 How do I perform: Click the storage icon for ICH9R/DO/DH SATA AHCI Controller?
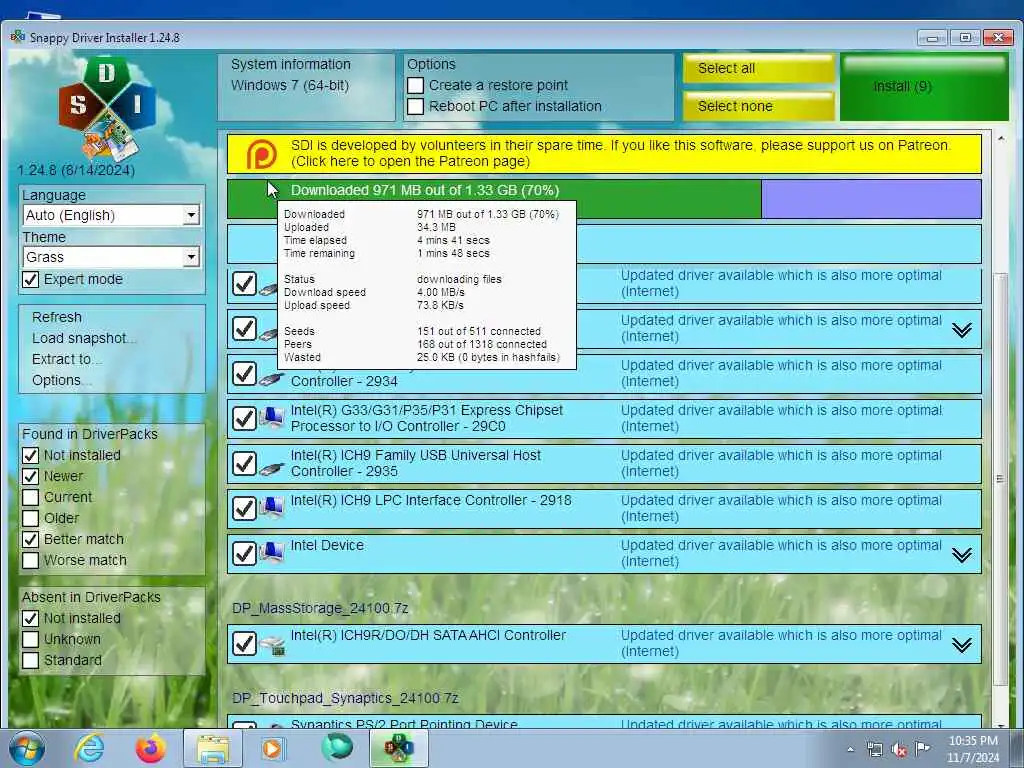272,645
